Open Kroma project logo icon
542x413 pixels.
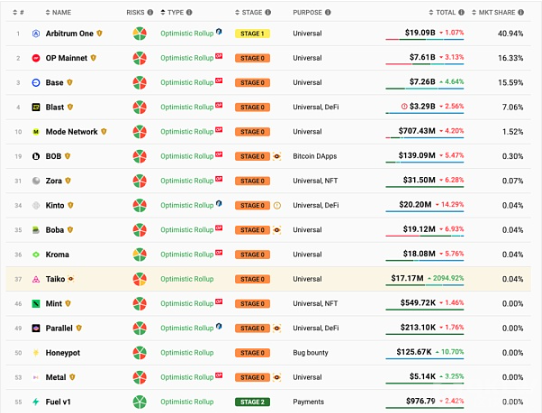pyautogui.click(x=36, y=255)
